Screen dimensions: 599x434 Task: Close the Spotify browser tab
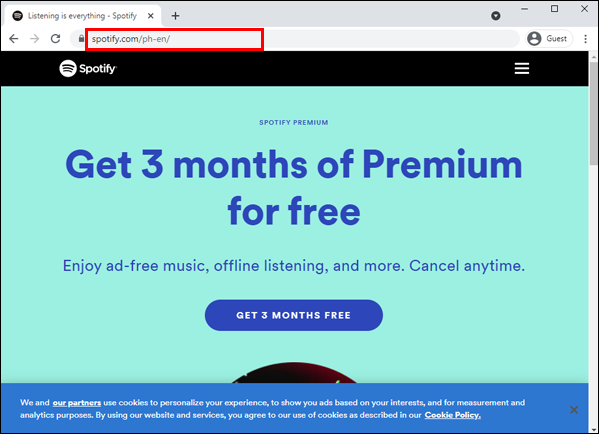[x=151, y=16]
